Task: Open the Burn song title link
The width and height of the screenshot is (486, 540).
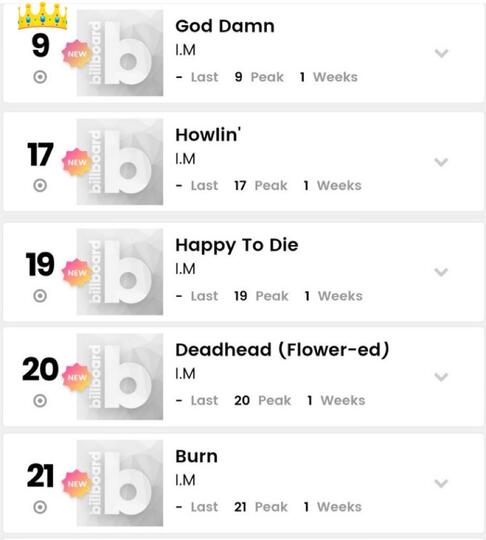Action: coord(196,456)
